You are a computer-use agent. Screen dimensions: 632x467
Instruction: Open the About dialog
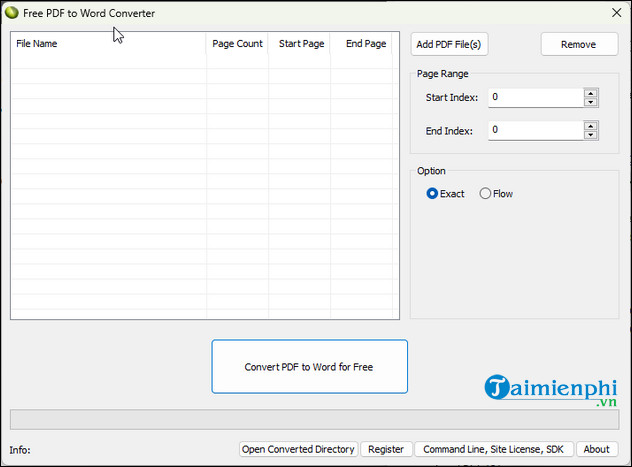pyautogui.click(x=597, y=449)
